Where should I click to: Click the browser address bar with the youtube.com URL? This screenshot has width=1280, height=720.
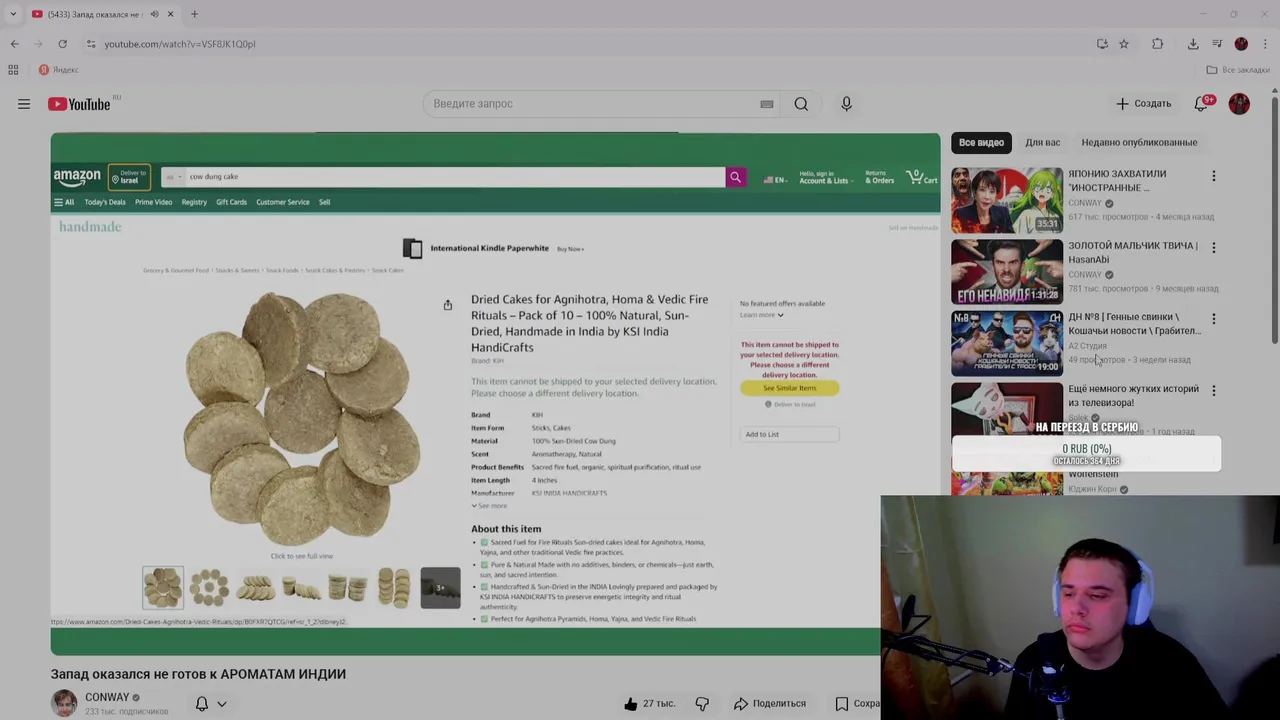[x=590, y=44]
